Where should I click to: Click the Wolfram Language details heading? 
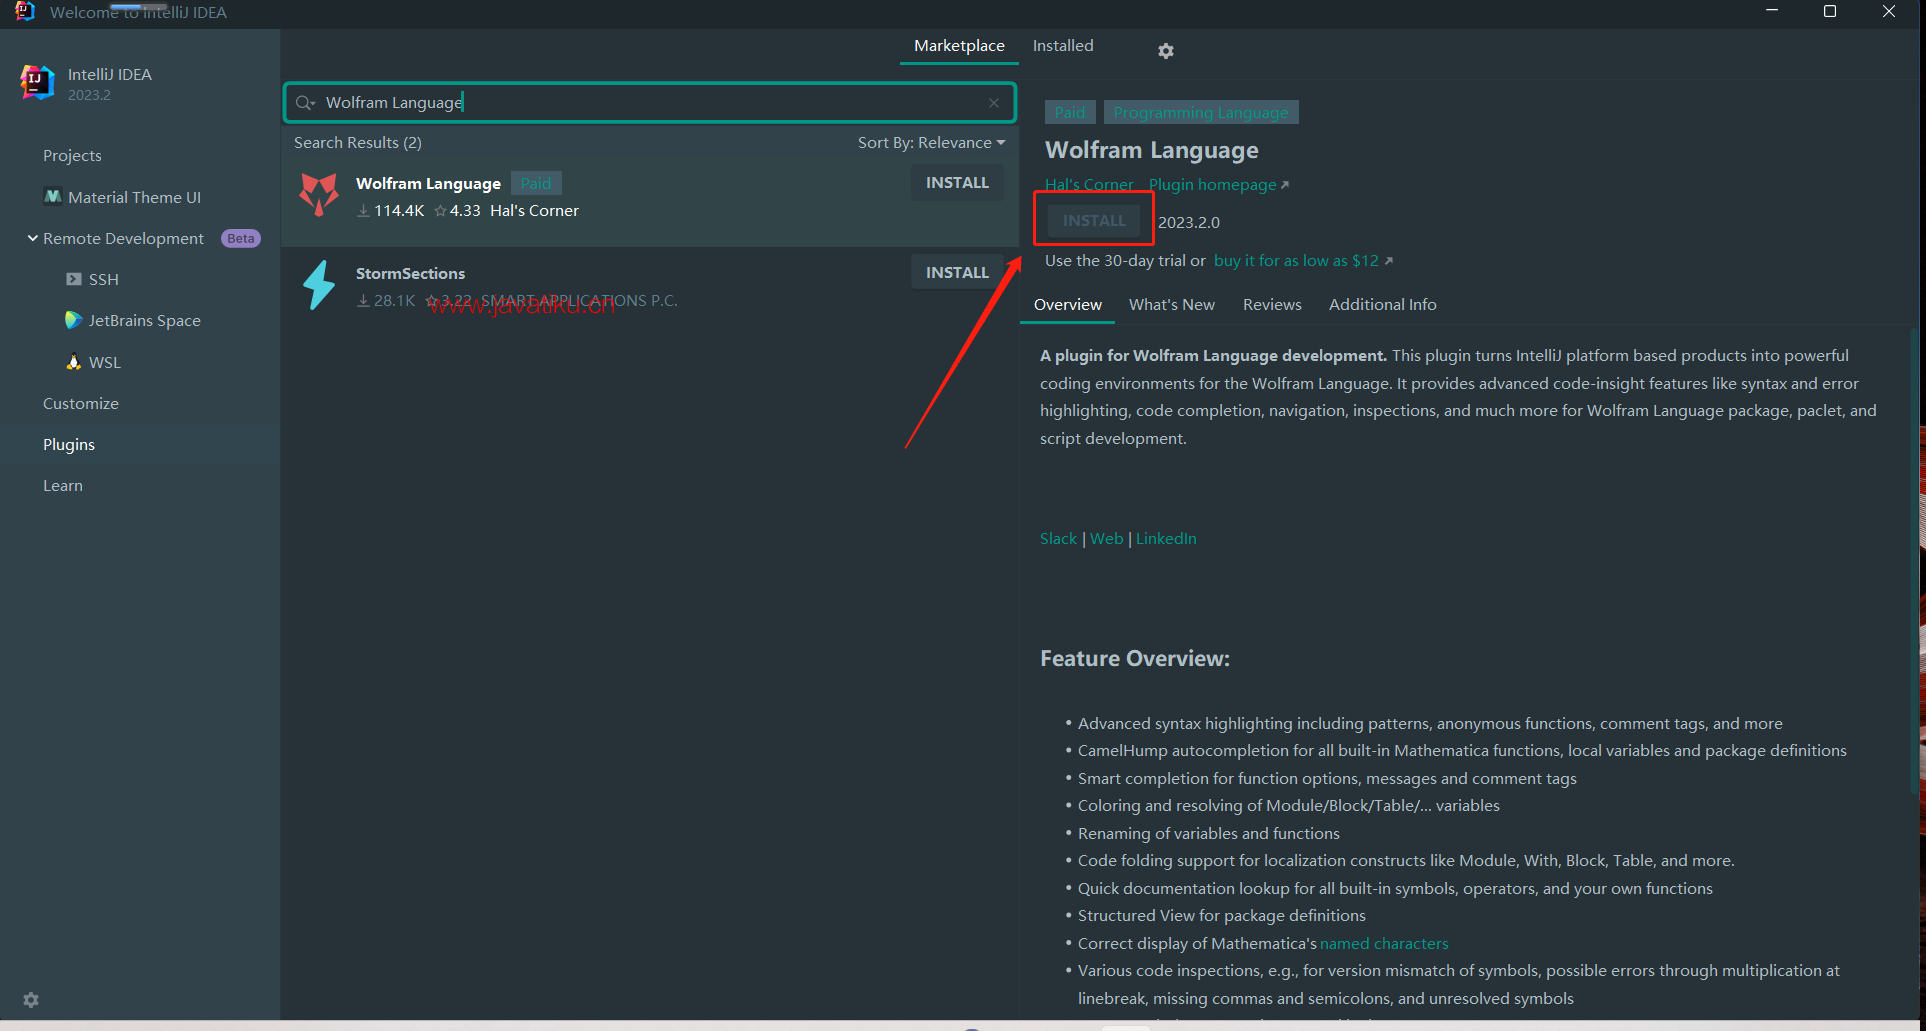point(1152,150)
